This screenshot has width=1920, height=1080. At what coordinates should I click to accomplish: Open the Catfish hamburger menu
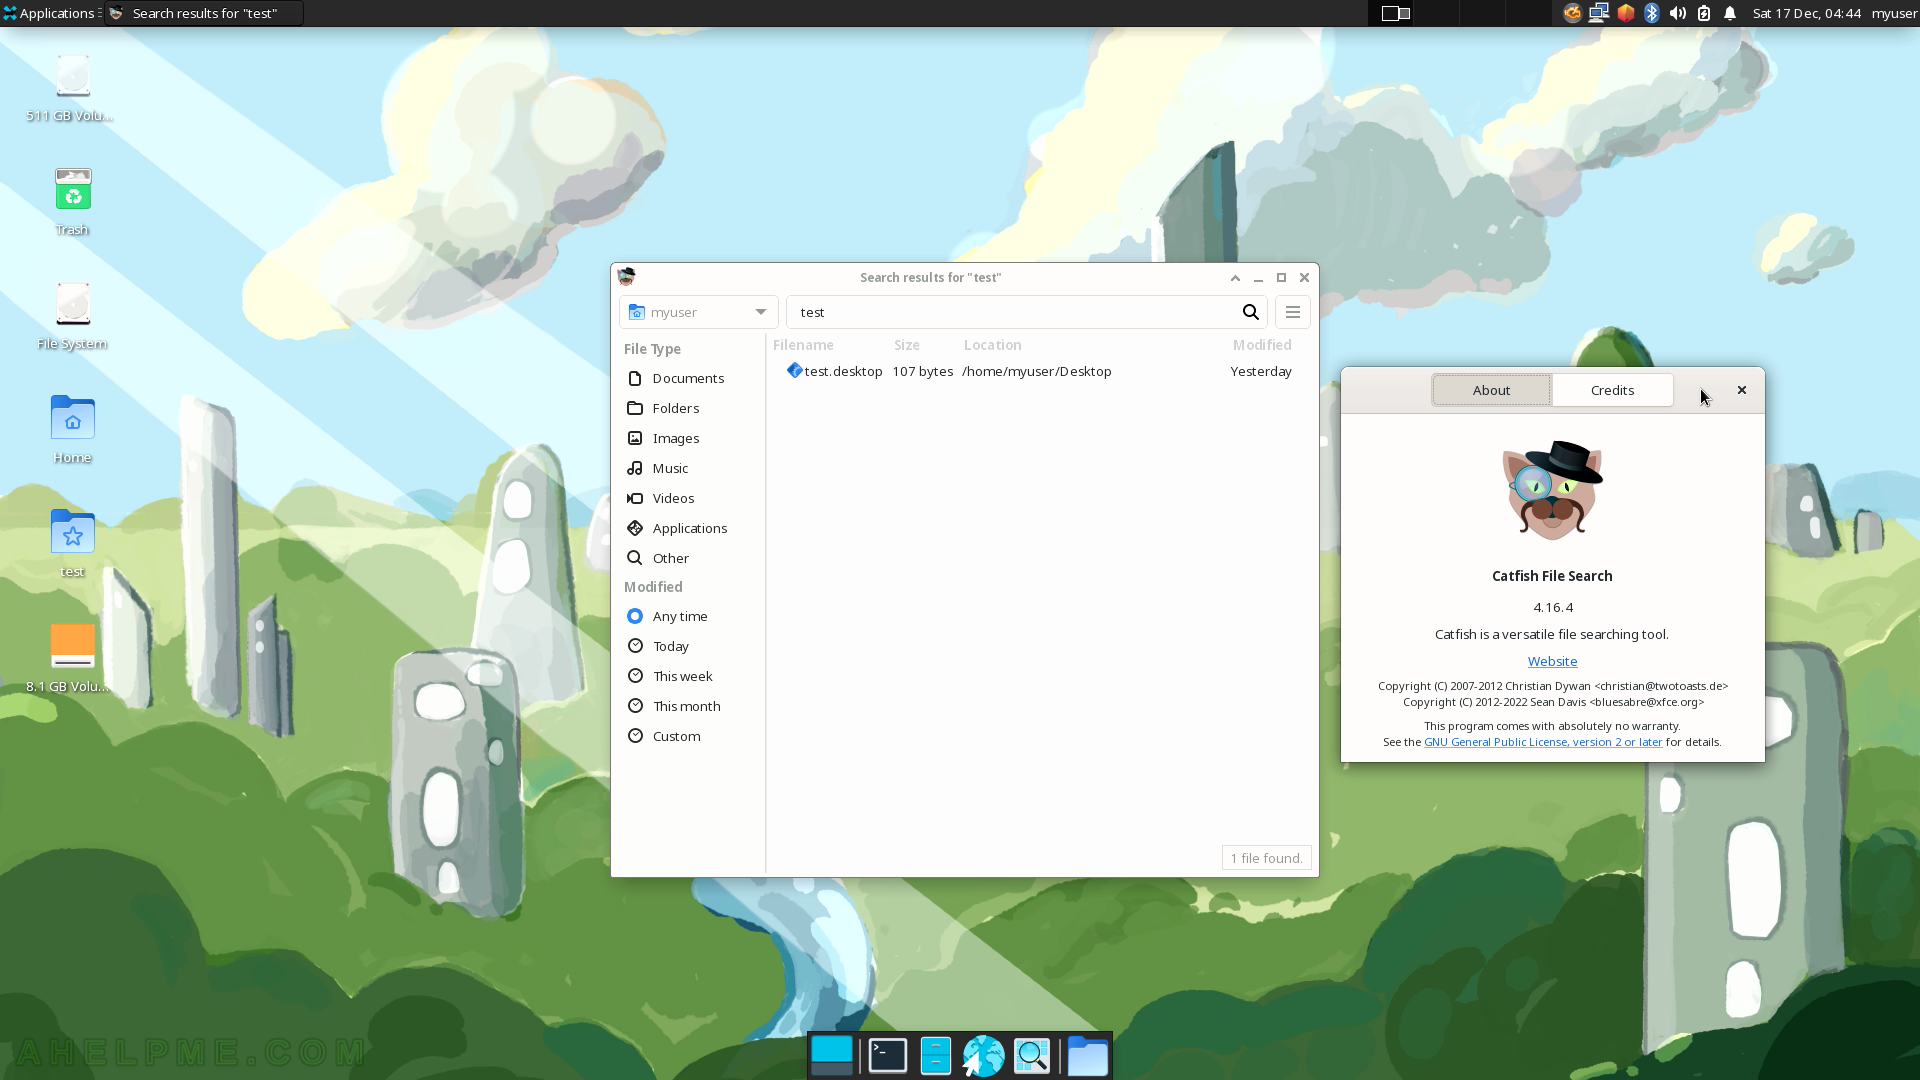click(1292, 312)
